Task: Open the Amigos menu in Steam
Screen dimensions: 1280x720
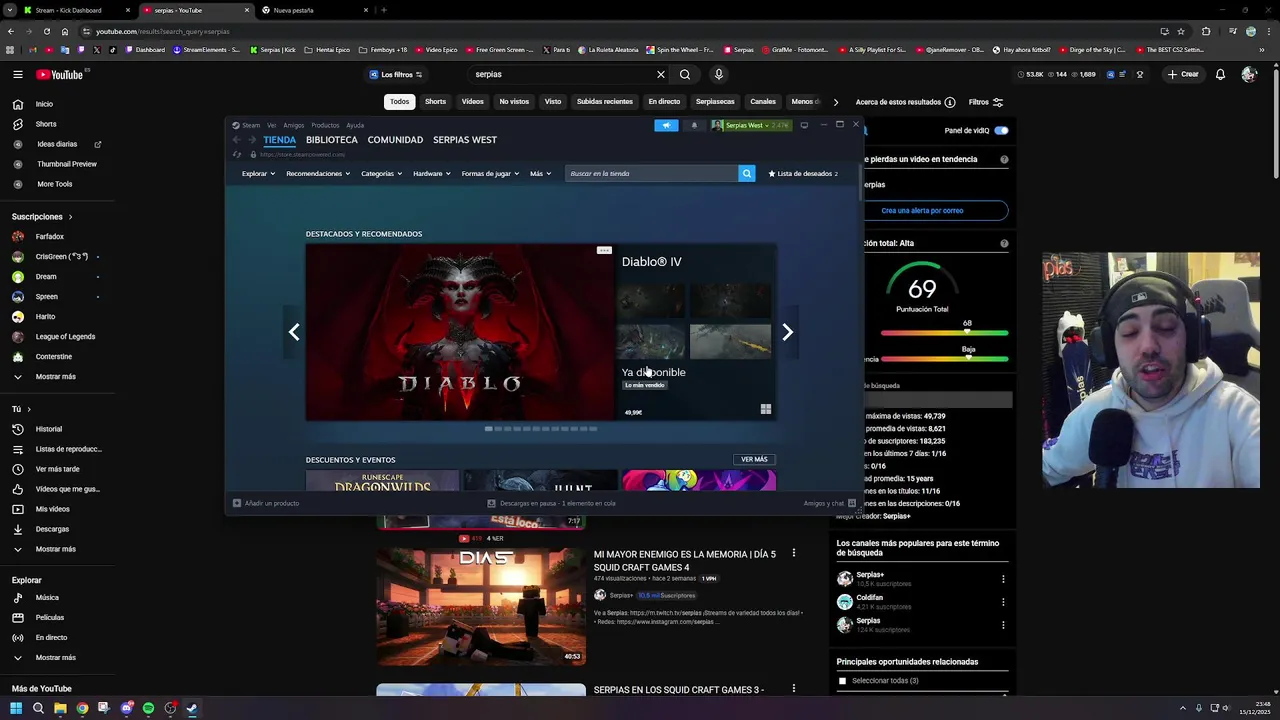Action: point(293,125)
